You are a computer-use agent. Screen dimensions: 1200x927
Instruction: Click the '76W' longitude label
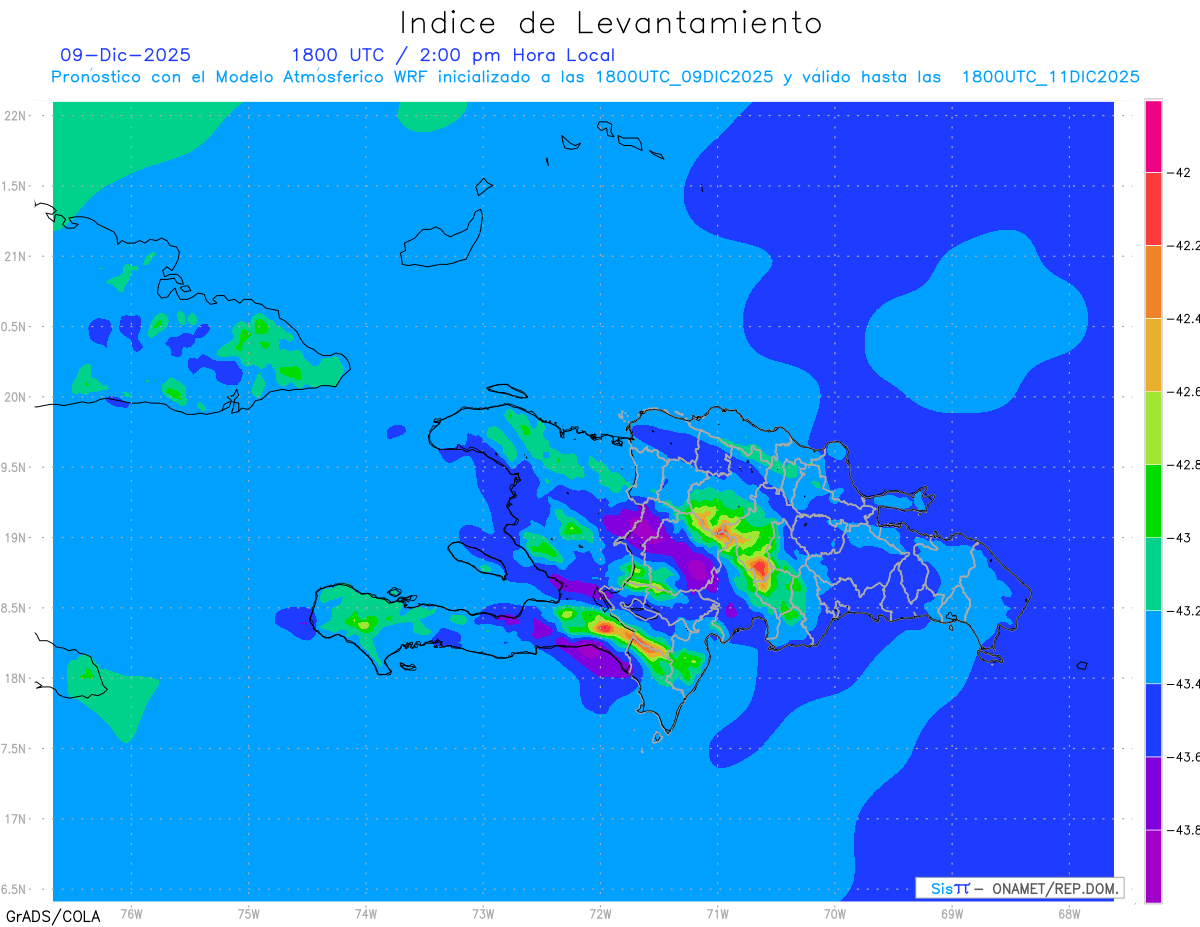pyautogui.click(x=131, y=913)
